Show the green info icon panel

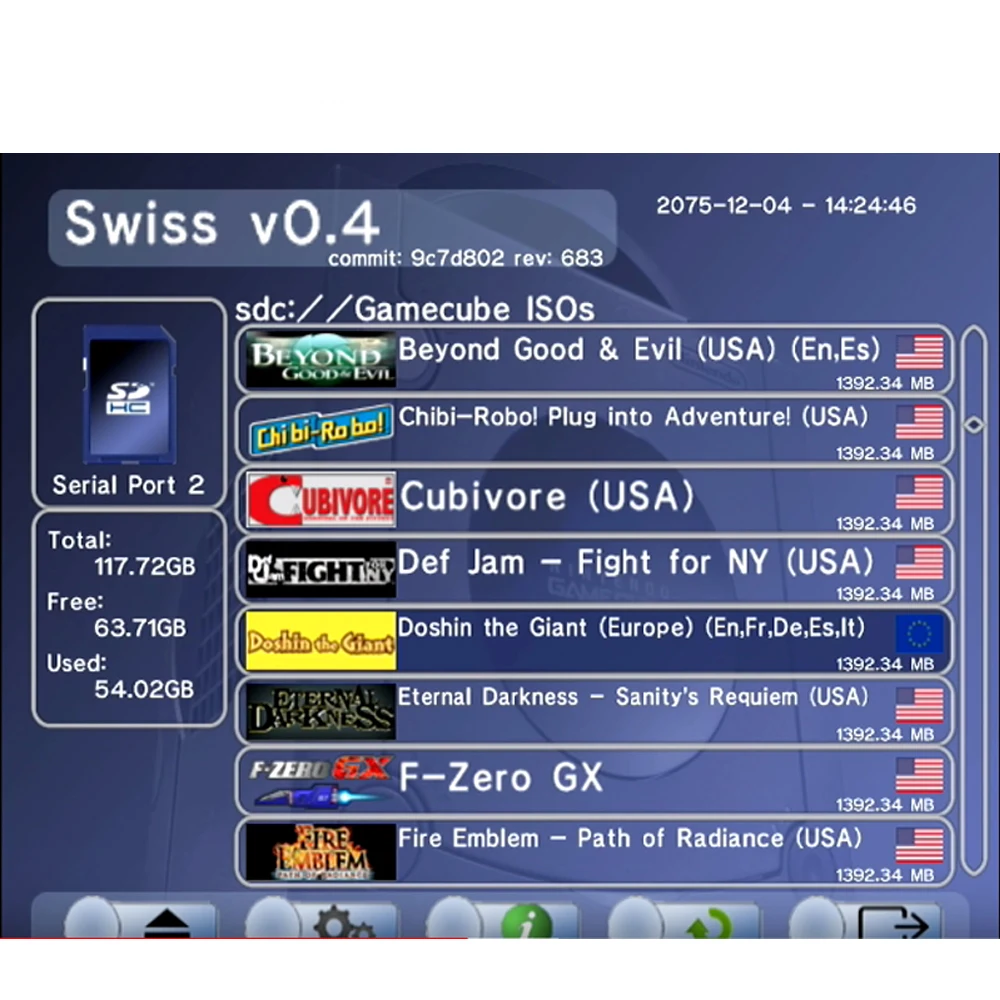pos(527,921)
